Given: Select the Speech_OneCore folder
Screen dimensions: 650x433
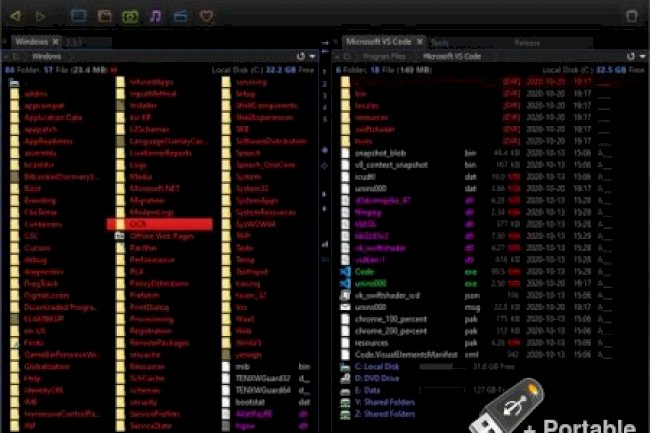Looking at the screenshot, I should click(x=265, y=165).
